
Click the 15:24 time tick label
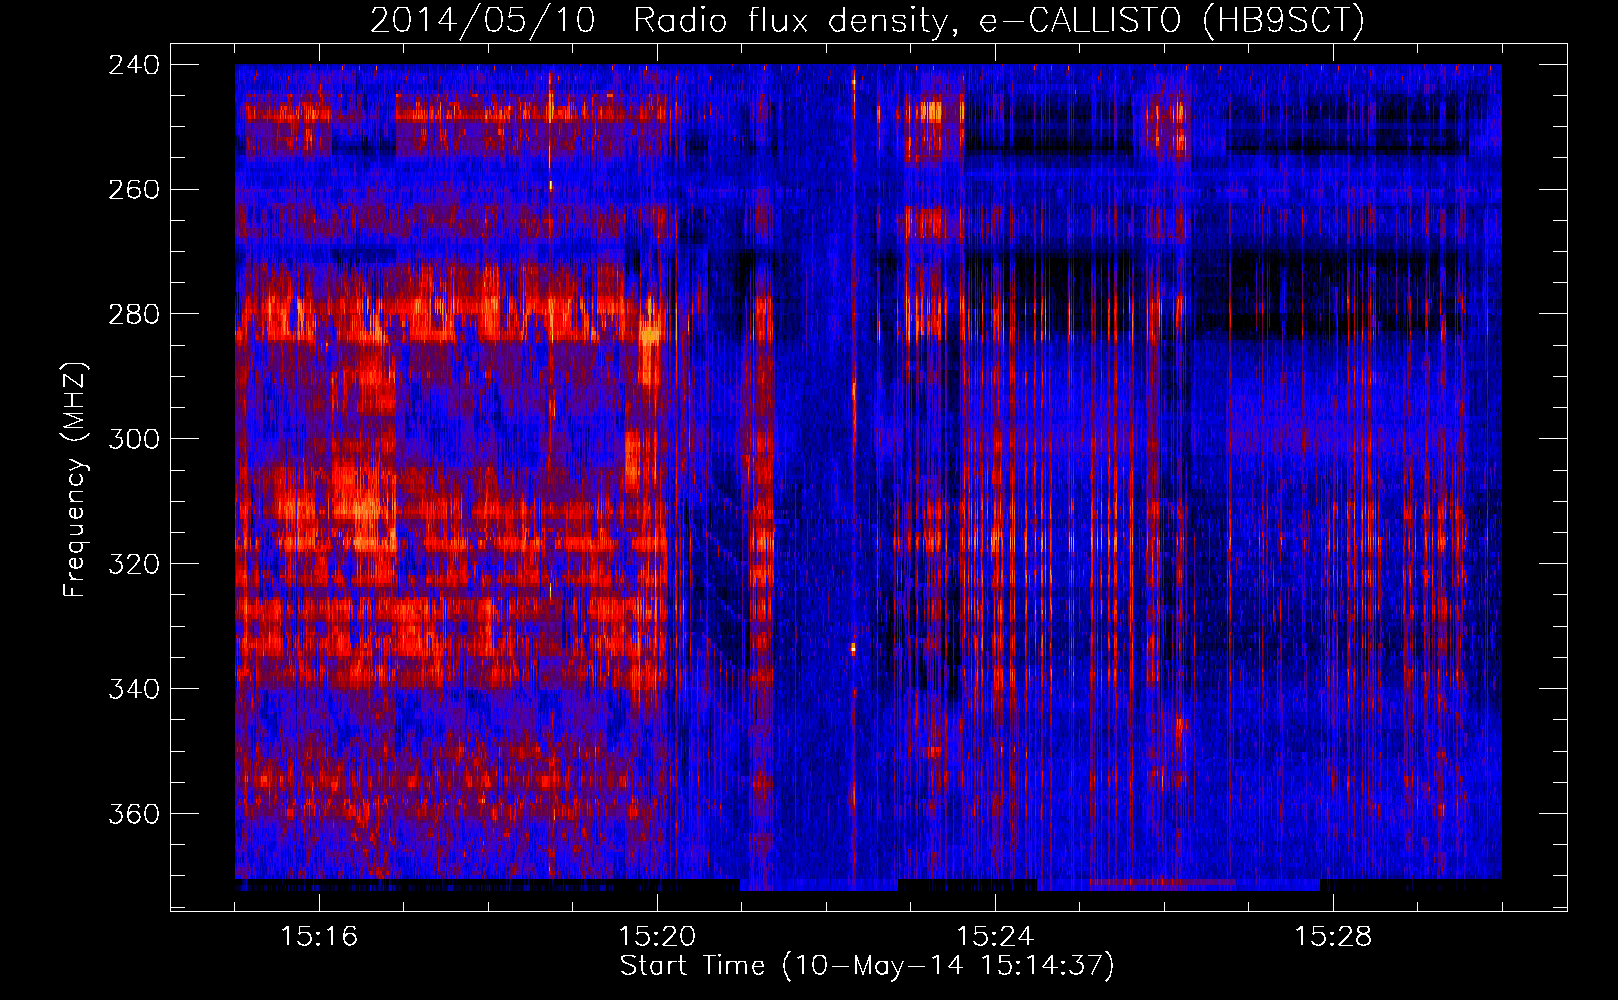[995, 936]
